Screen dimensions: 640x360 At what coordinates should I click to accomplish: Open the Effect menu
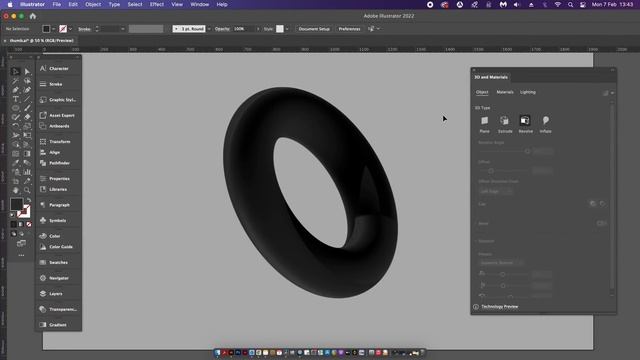(157, 4)
